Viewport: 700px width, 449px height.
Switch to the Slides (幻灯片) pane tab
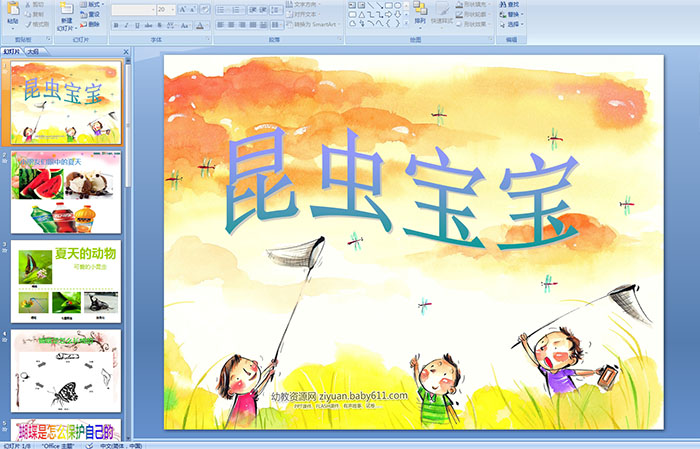click(12, 52)
